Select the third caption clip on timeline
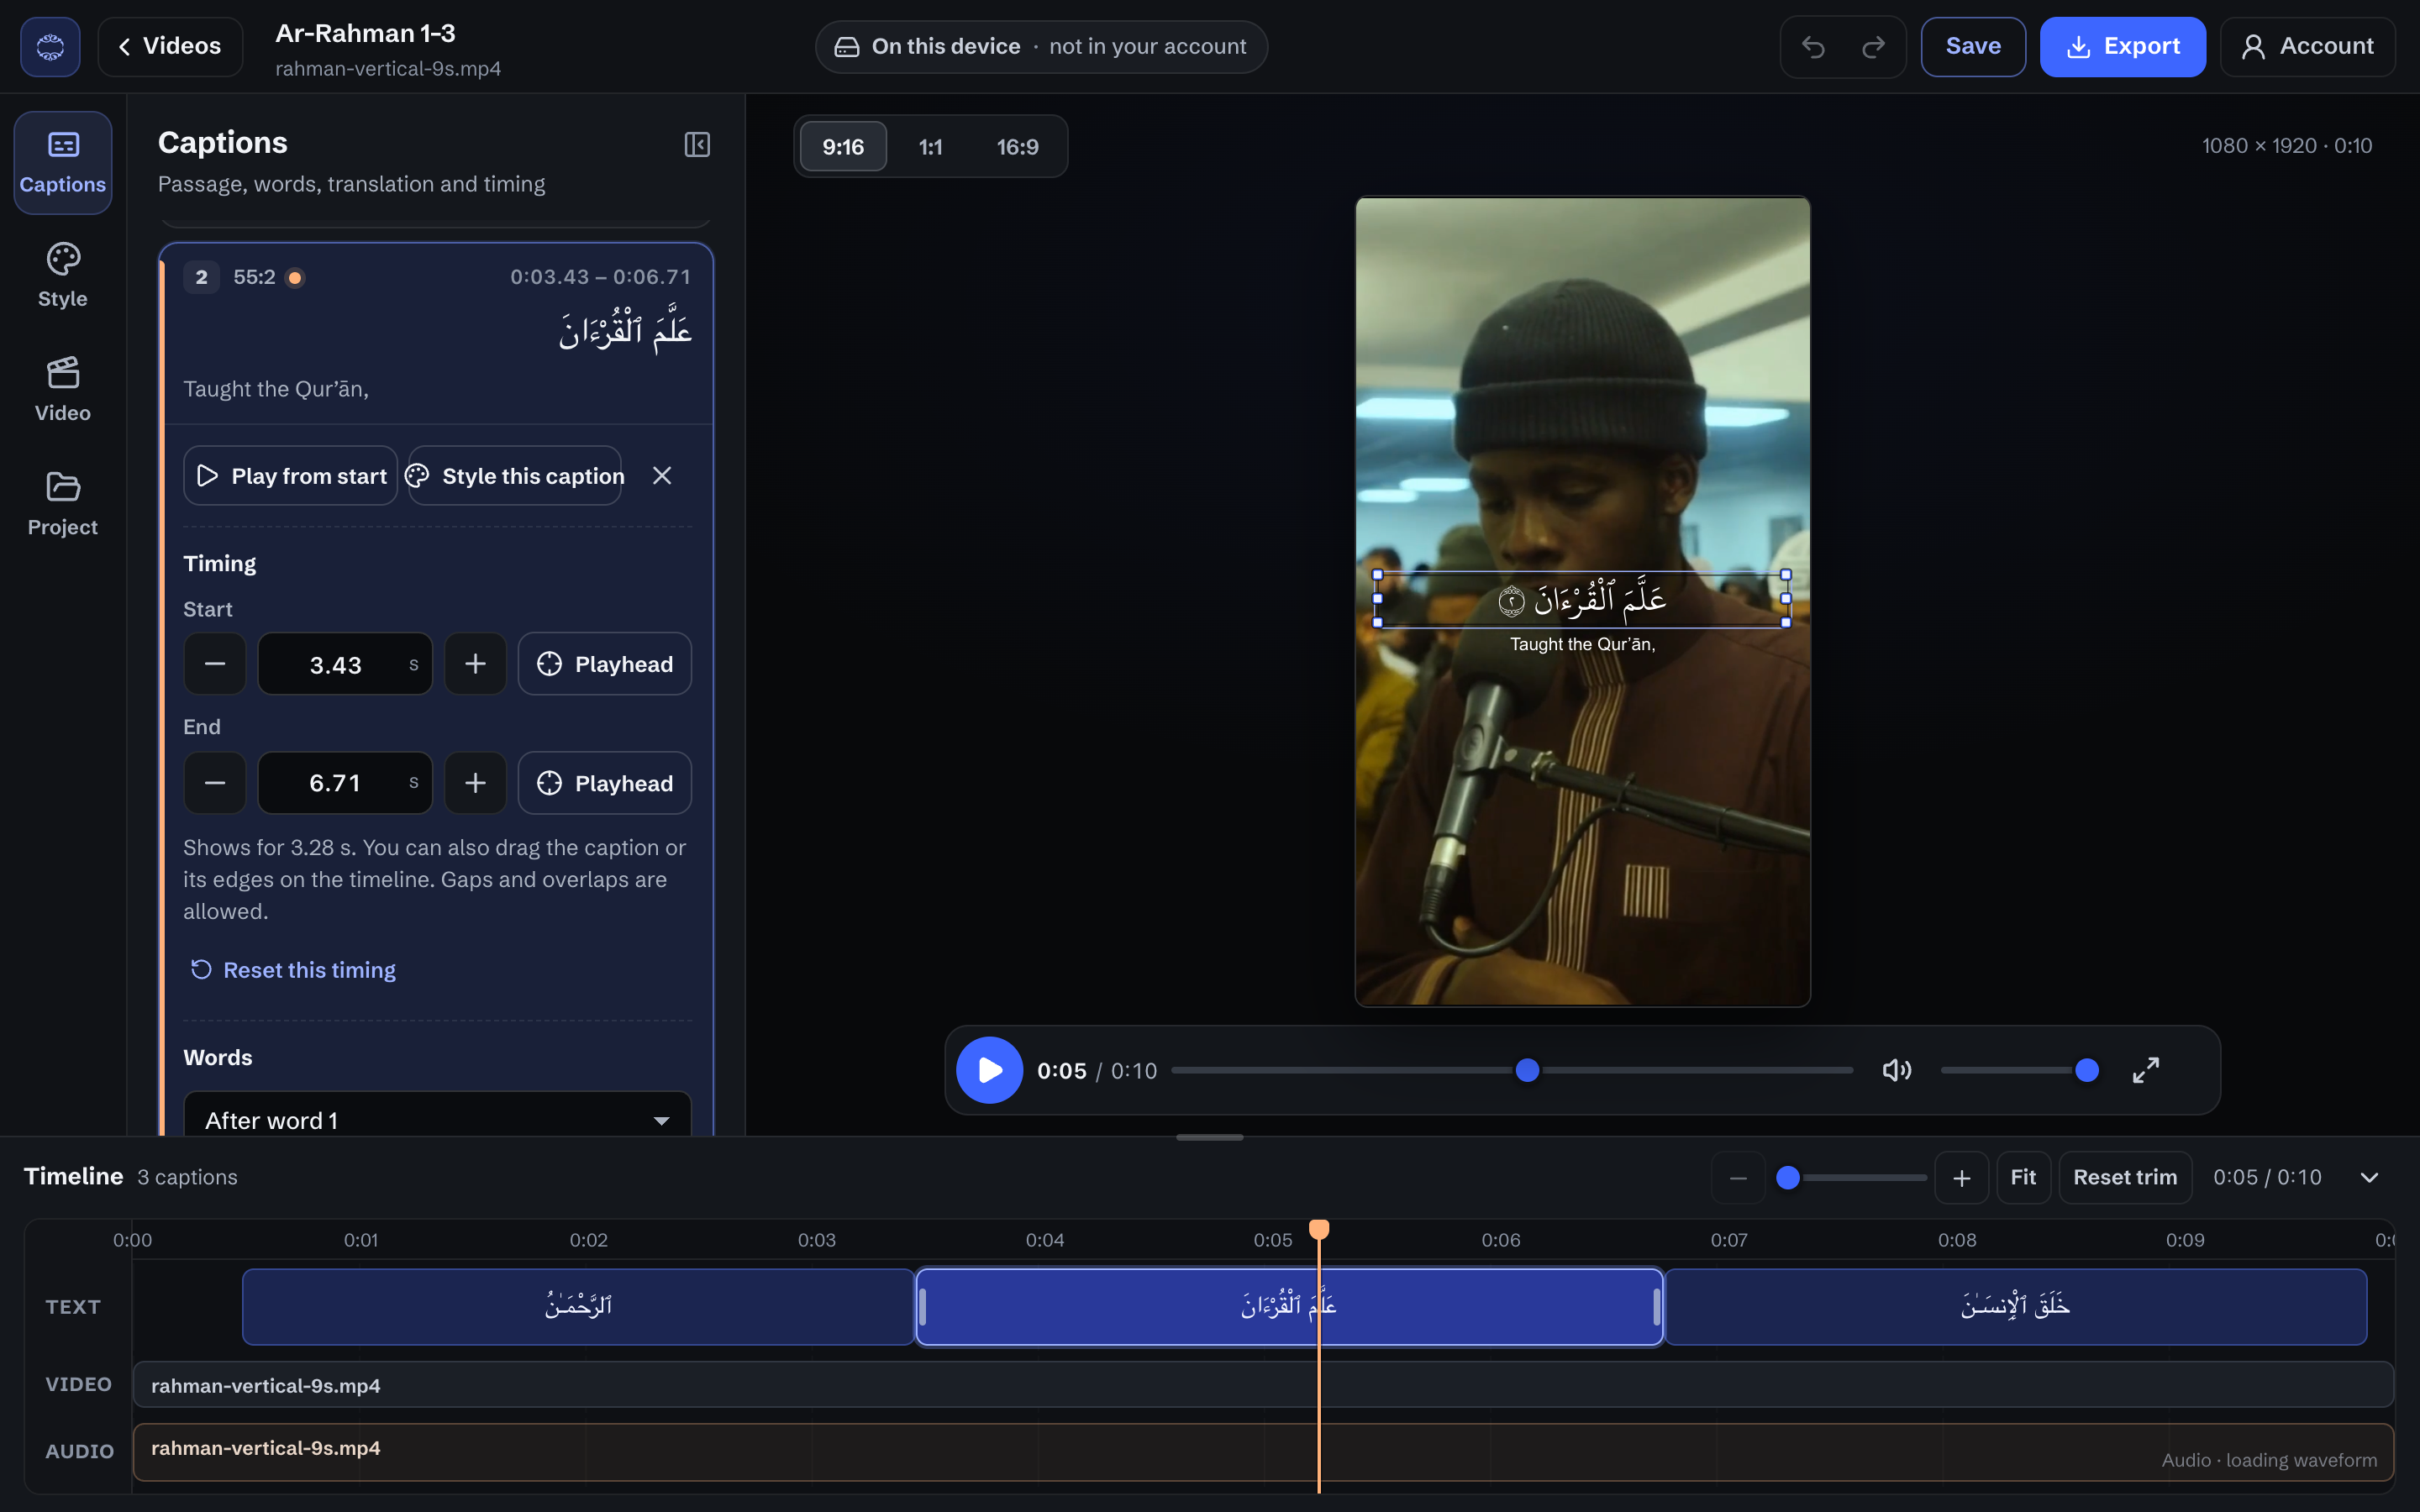This screenshot has width=2420, height=1512. (2015, 1306)
